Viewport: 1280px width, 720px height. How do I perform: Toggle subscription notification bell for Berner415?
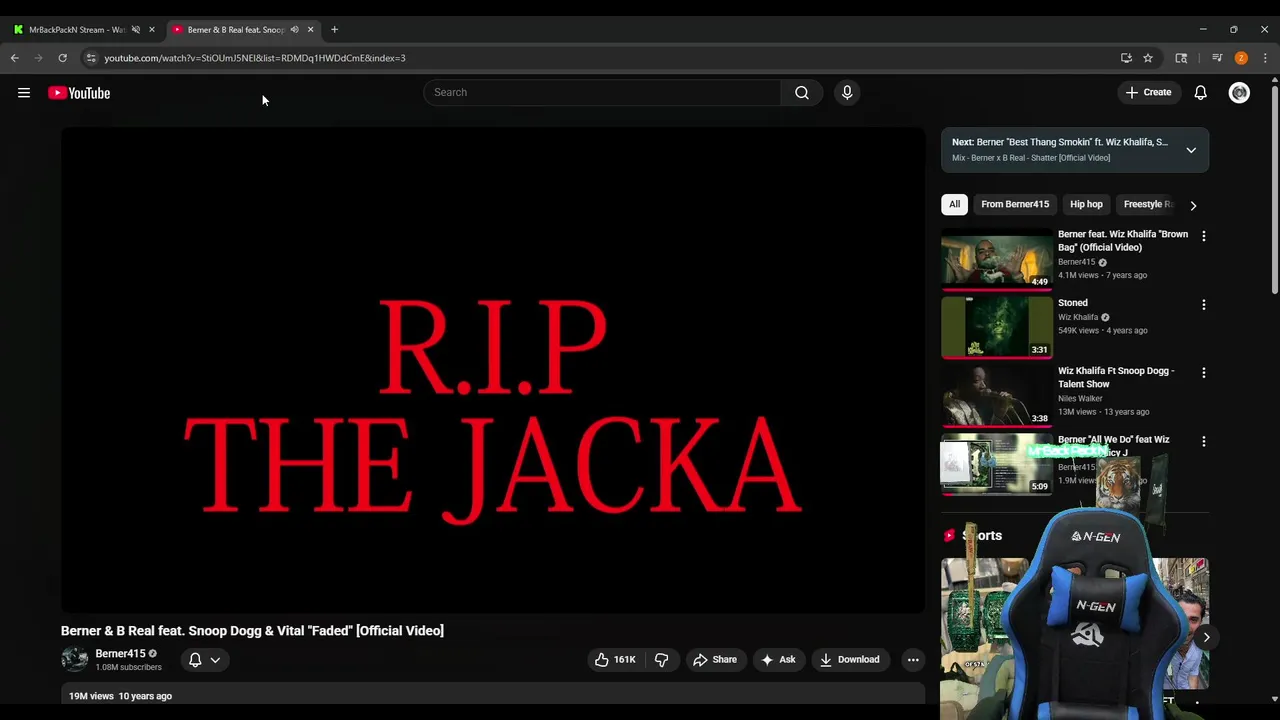pos(195,660)
